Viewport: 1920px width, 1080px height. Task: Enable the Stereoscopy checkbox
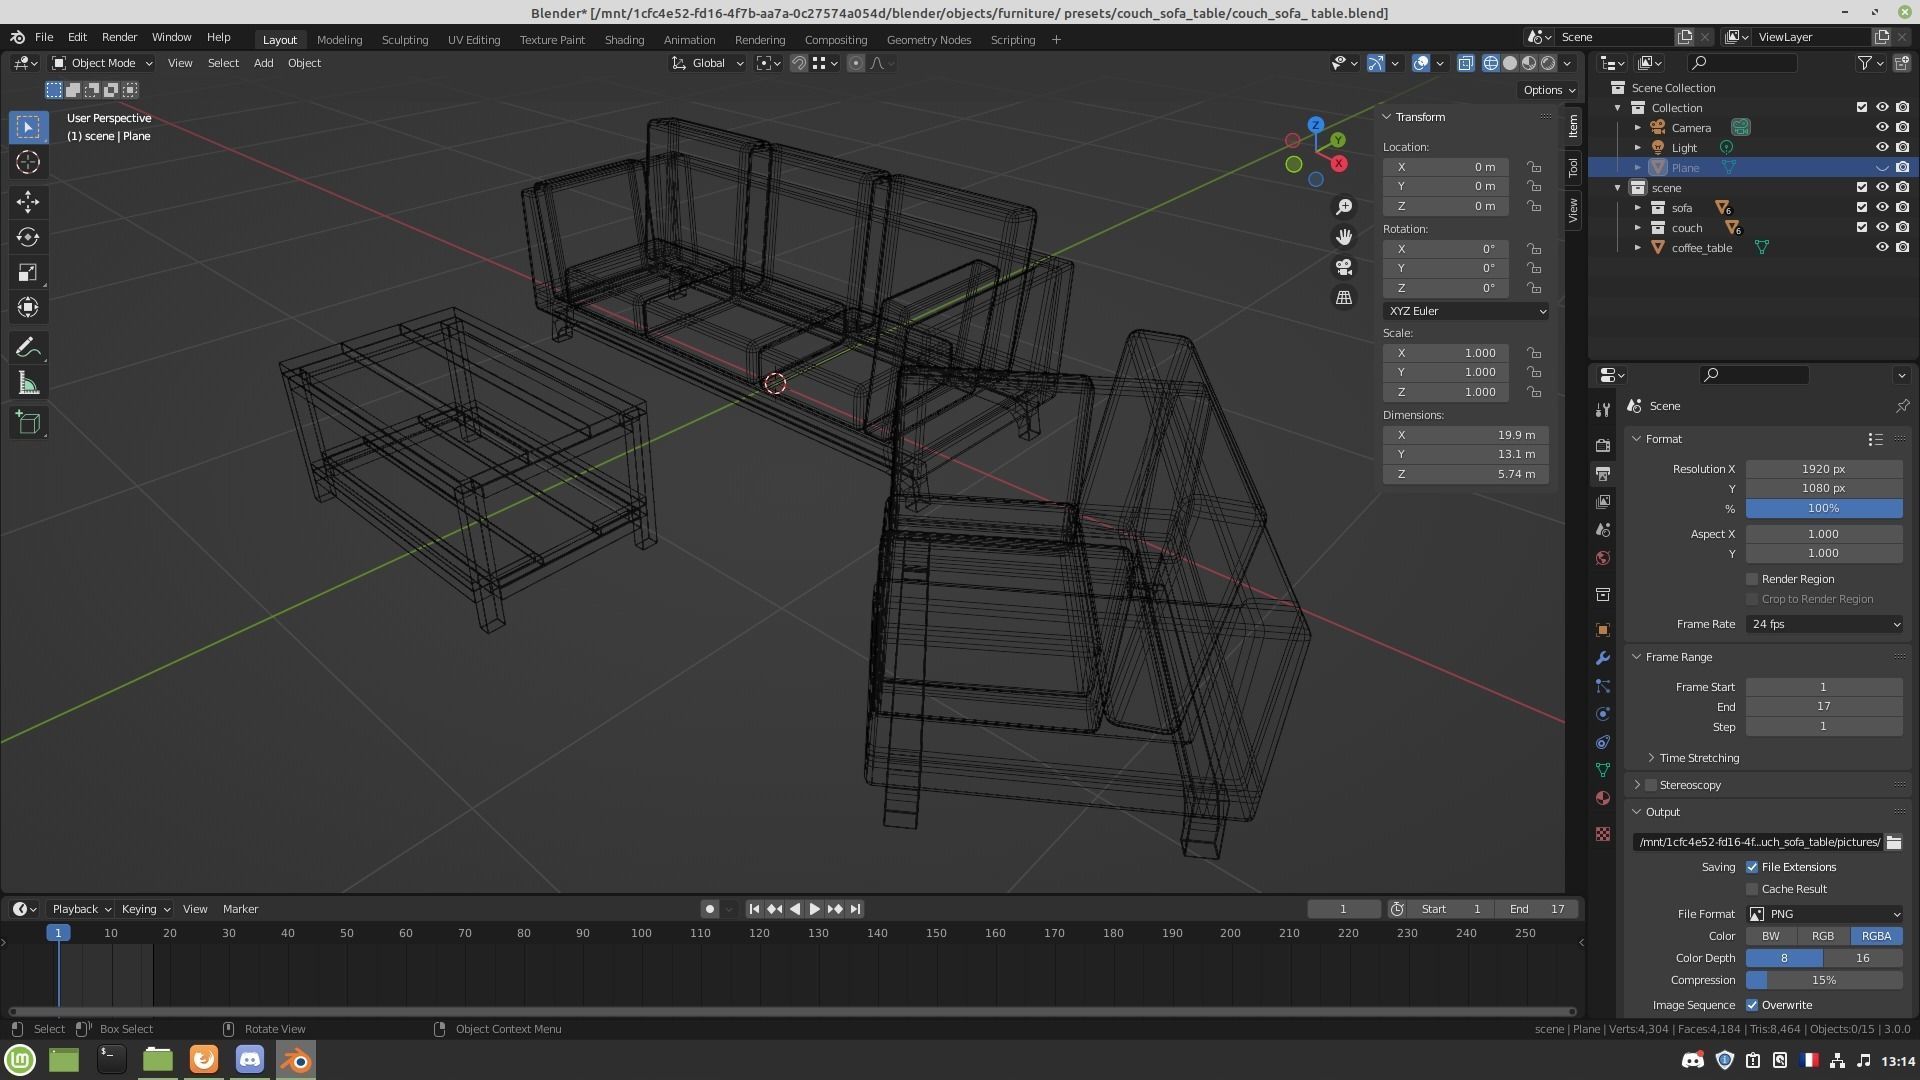pyautogui.click(x=1651, y=785)
